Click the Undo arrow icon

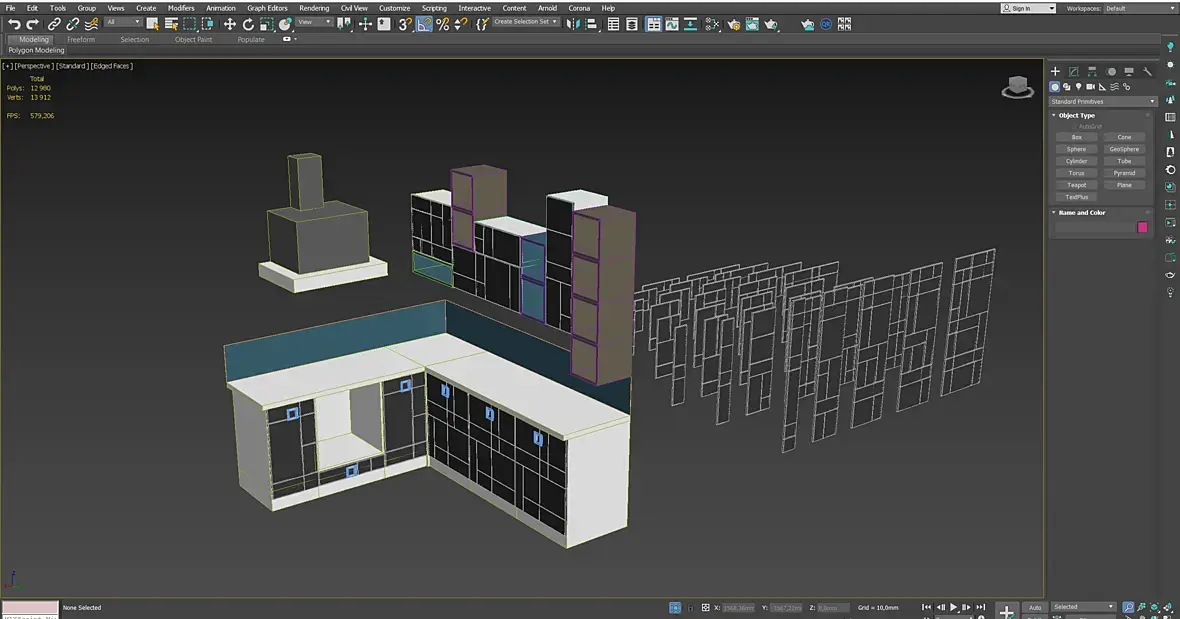14,23
